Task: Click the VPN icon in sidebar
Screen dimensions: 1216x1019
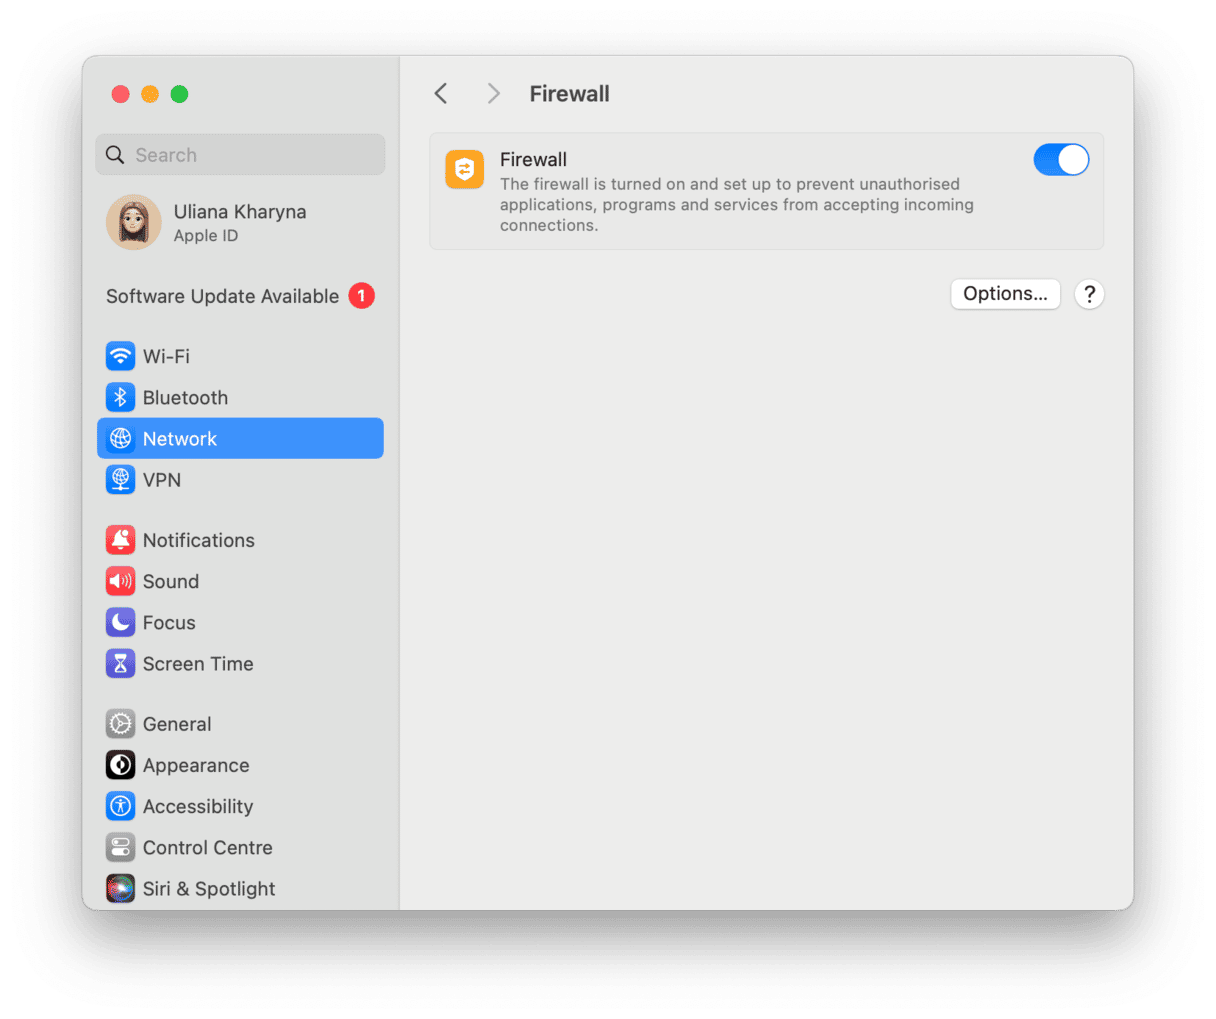Action: pos(120,480)
